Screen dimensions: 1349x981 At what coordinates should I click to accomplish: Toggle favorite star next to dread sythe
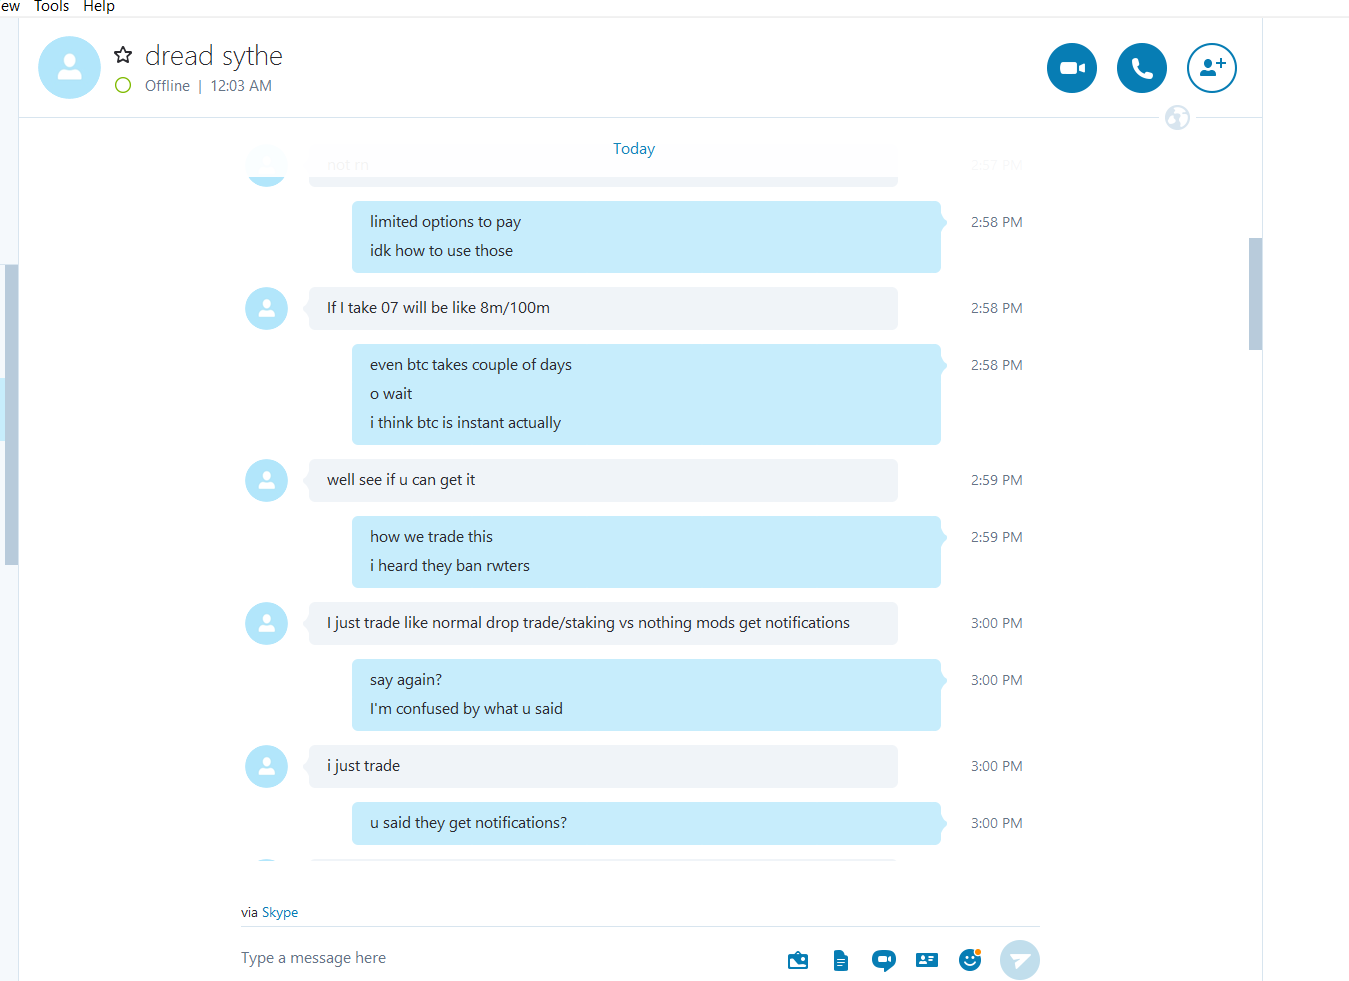coord(123,55)
